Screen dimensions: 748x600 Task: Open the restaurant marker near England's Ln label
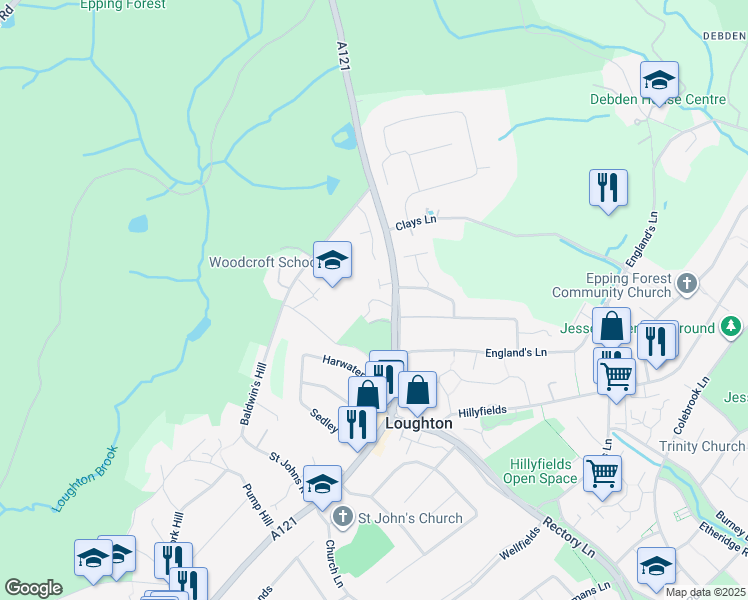(x=608, y=191)
